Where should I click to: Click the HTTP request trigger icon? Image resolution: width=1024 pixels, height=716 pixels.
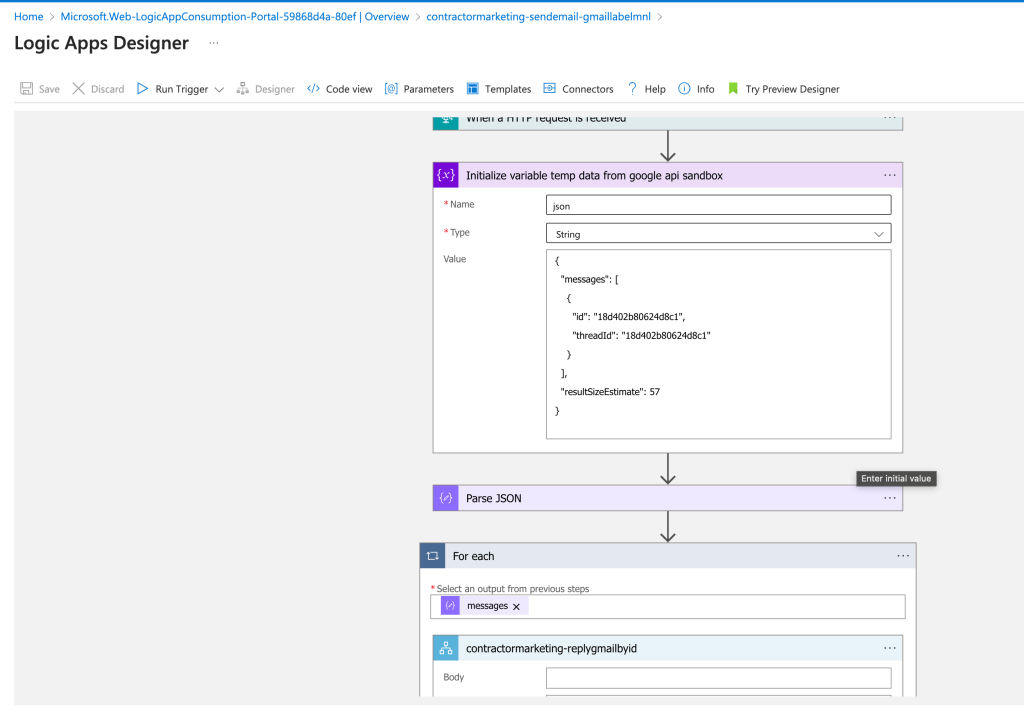pyautogui.click(x=446, y=121)
